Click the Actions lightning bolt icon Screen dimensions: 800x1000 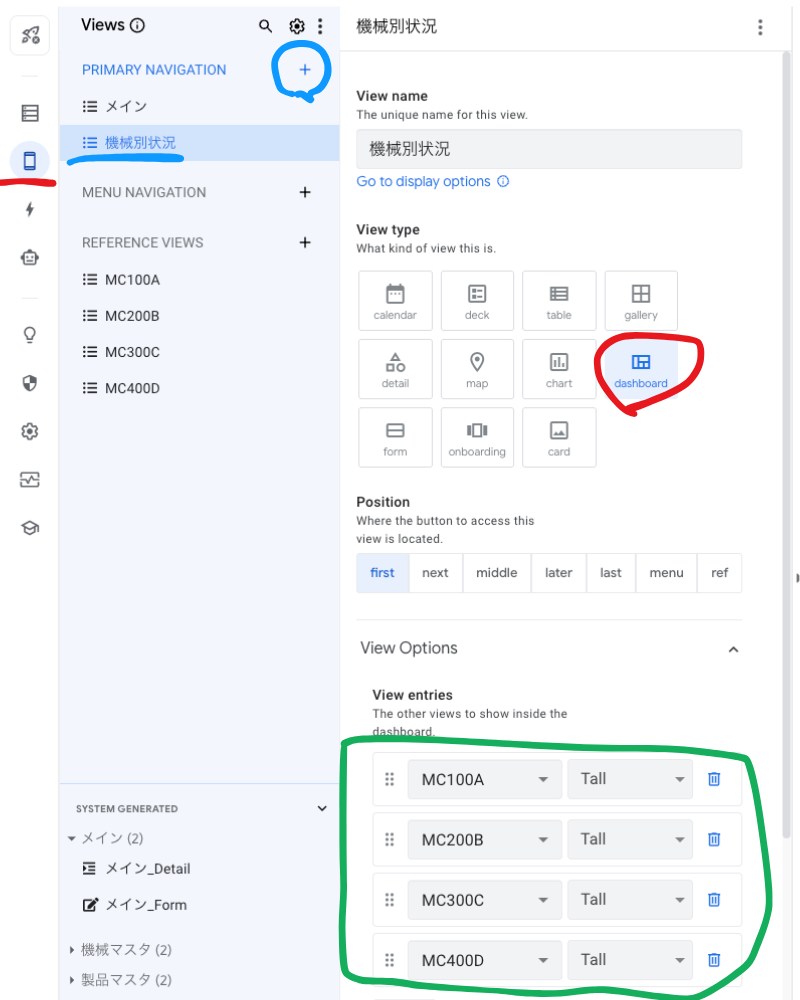(x=29, y=209)
